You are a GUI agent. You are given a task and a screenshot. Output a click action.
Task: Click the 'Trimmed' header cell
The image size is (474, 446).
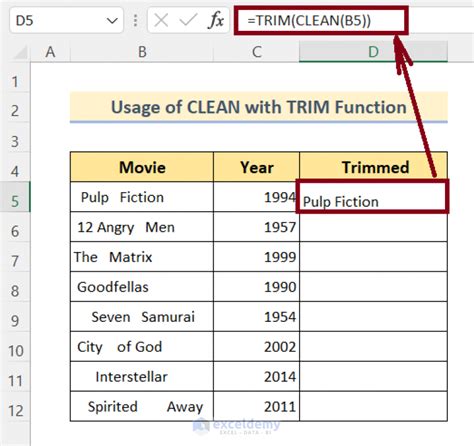[x=373, y=167]
